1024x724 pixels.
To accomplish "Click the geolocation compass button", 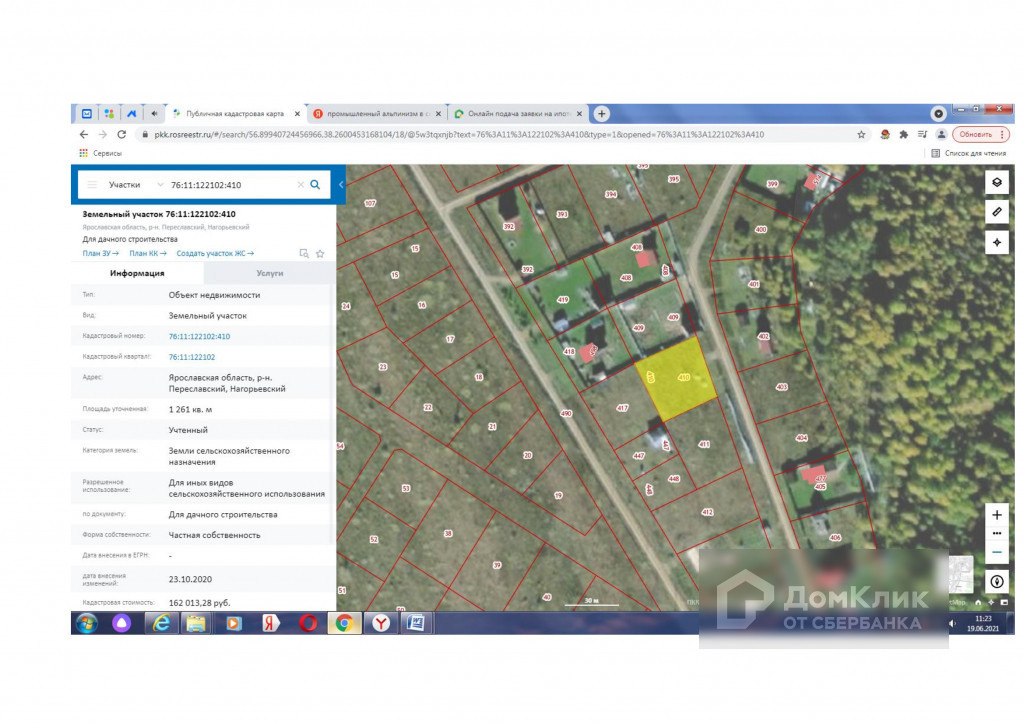I will 997,582.
